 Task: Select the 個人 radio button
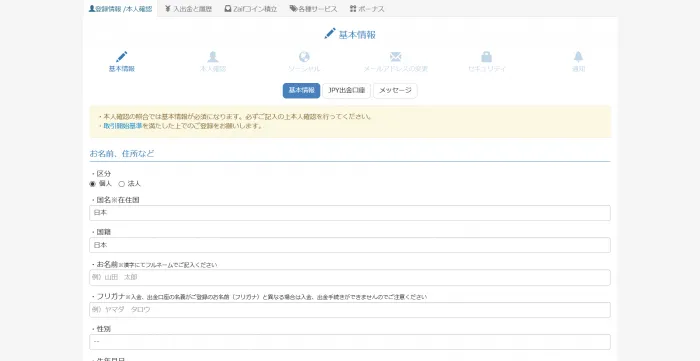point(92,184)
